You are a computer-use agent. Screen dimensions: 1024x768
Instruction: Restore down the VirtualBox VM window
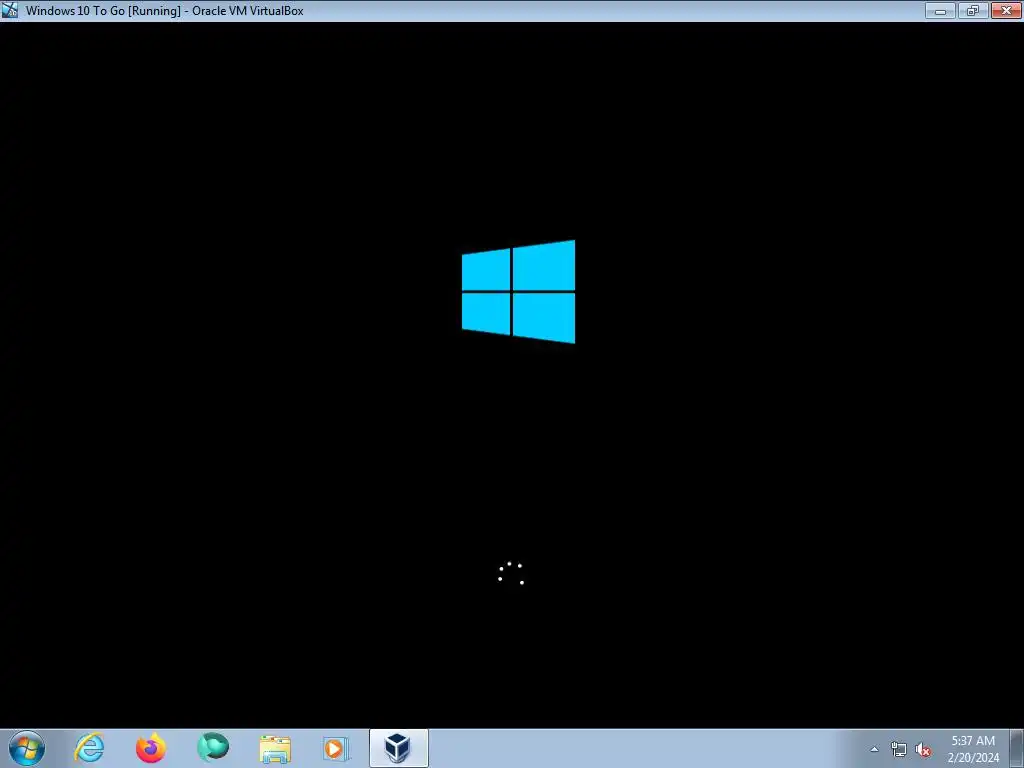[x=973, y=10]
